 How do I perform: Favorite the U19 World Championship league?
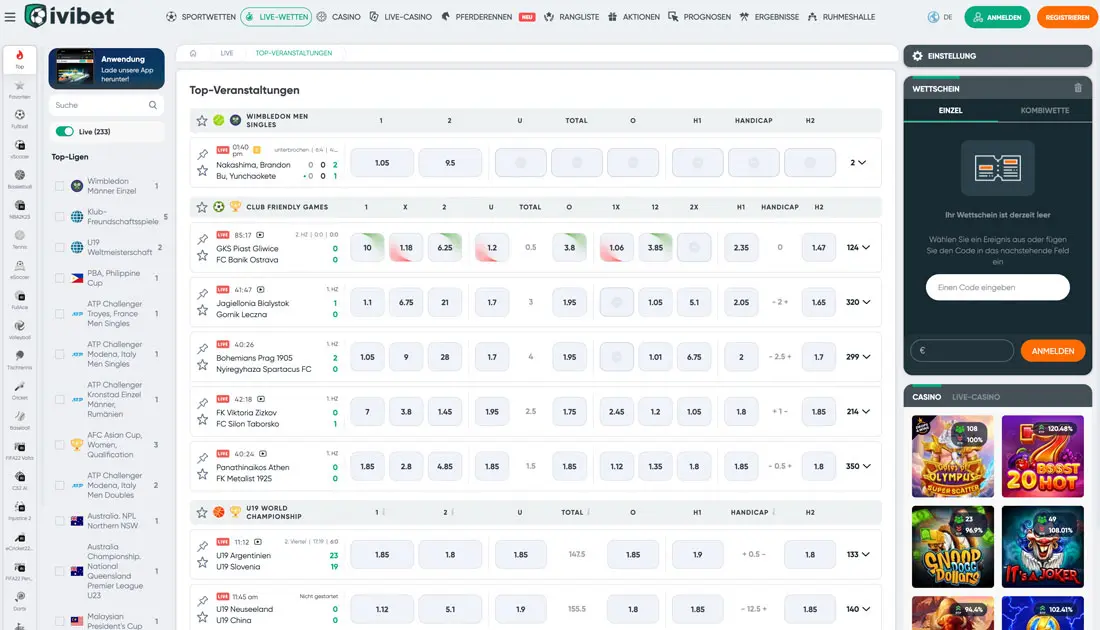[x=202, y=512]
